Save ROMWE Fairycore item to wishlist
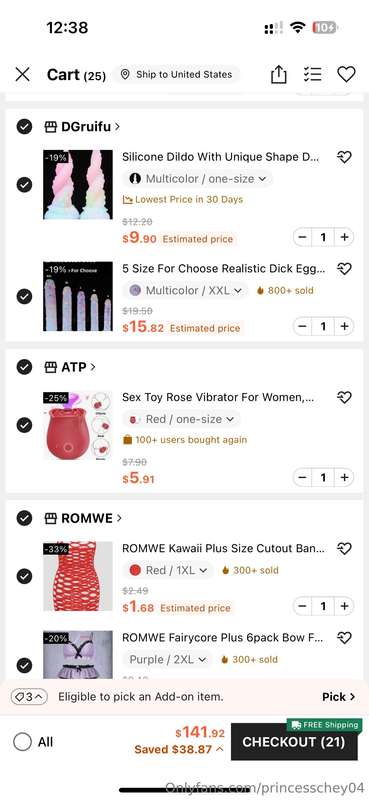Screen dimensions: 369x800 coord(345,637)
